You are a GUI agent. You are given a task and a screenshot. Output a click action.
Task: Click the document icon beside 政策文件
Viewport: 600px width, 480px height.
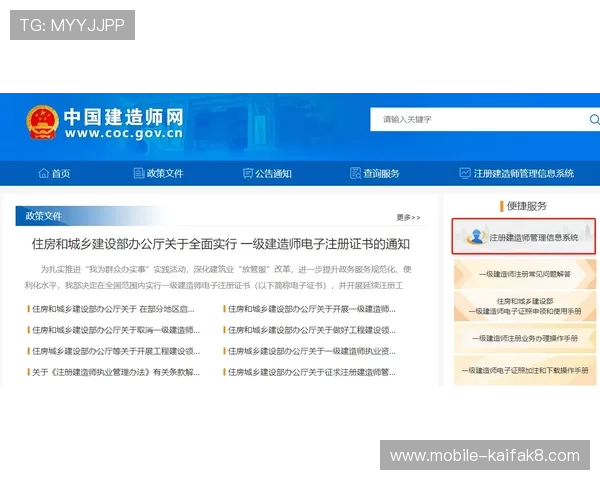coord(139,173)
